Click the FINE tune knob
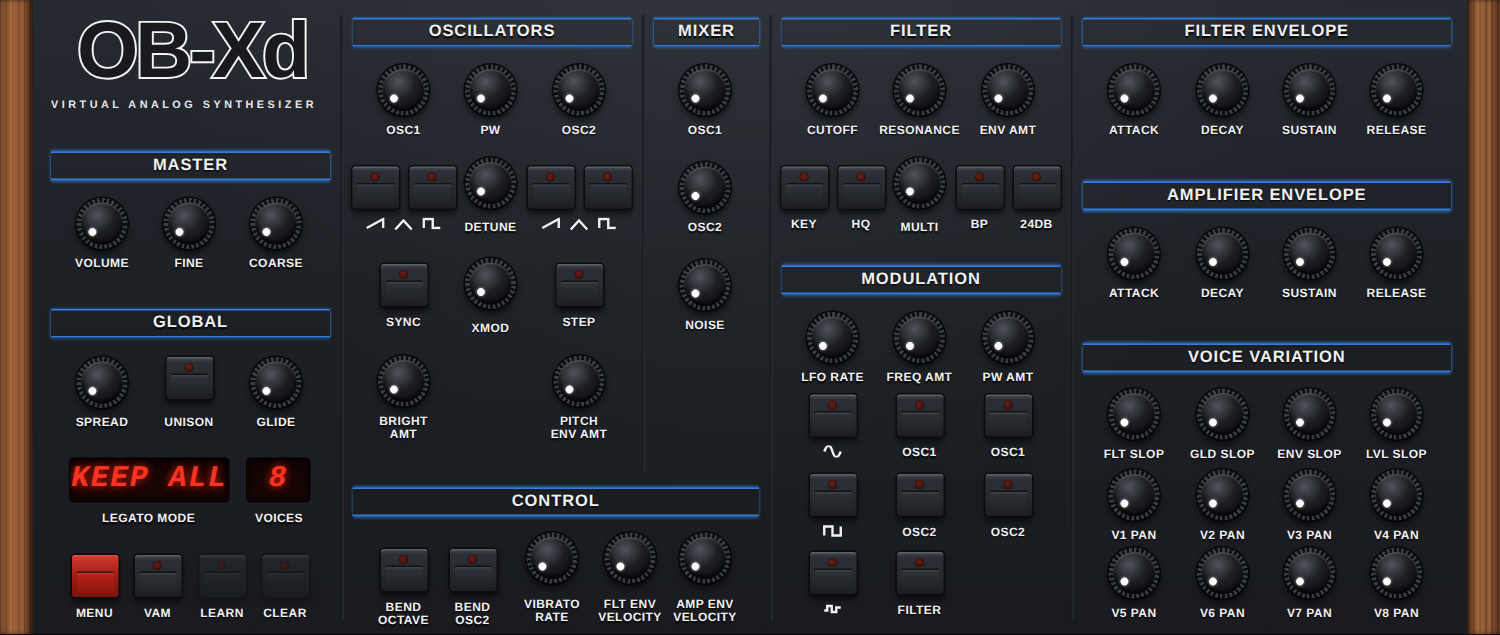 pyautogui.click(x=189, y=223)
